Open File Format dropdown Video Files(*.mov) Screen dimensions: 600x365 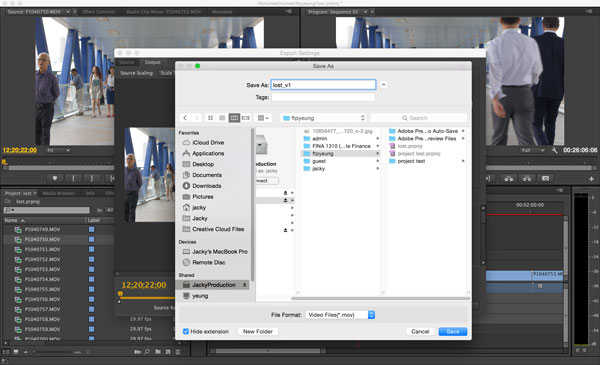[340, 315]
